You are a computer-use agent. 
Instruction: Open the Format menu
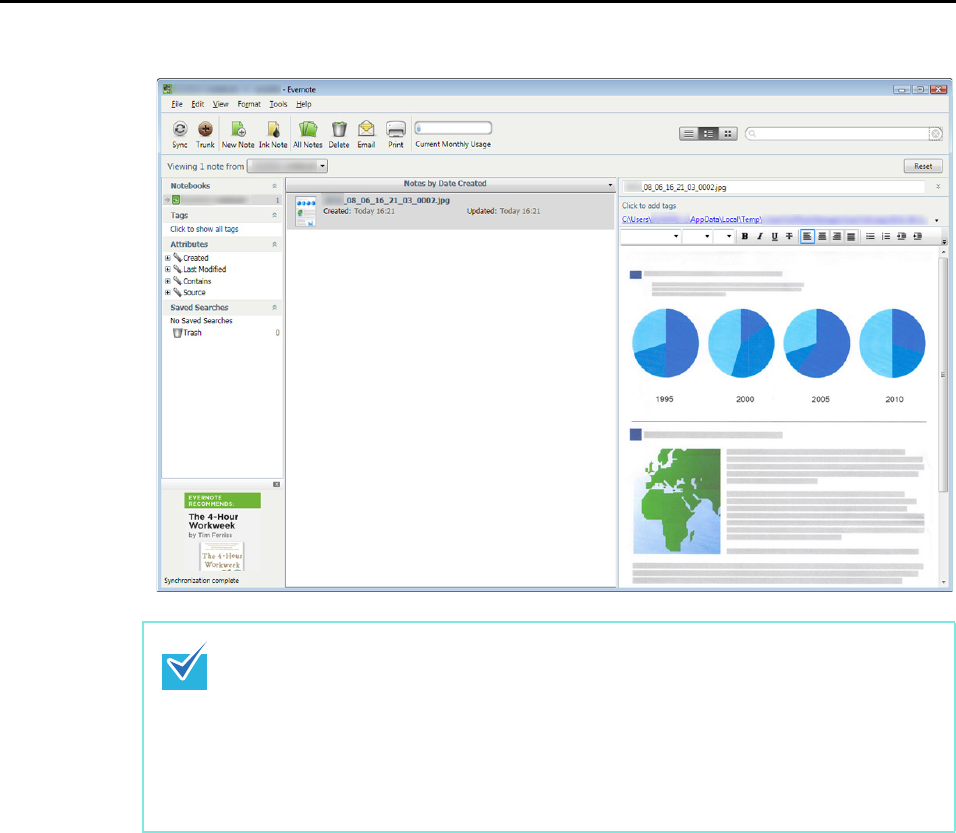[249, 104]
